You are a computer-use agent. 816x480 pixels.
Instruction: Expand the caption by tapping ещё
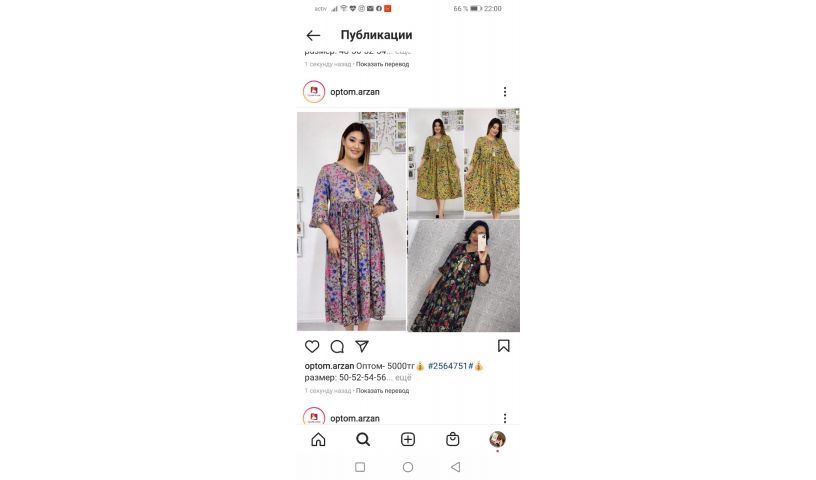403,377
